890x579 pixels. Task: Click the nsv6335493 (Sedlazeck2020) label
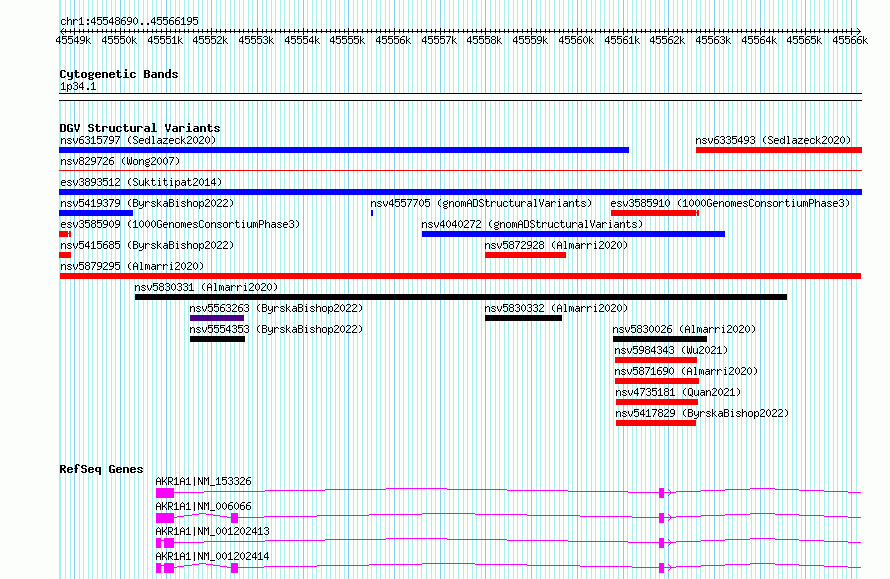pyautogui.click(x=773, y=140)
